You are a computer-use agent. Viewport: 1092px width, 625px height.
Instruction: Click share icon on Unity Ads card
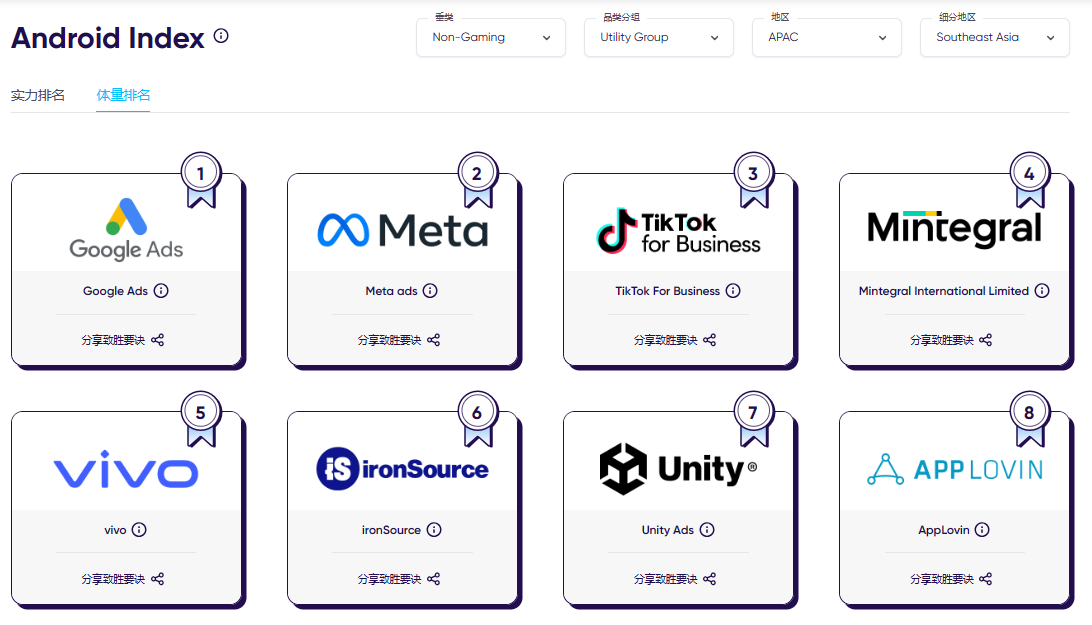pyautogui.click(x=710, y=579)
